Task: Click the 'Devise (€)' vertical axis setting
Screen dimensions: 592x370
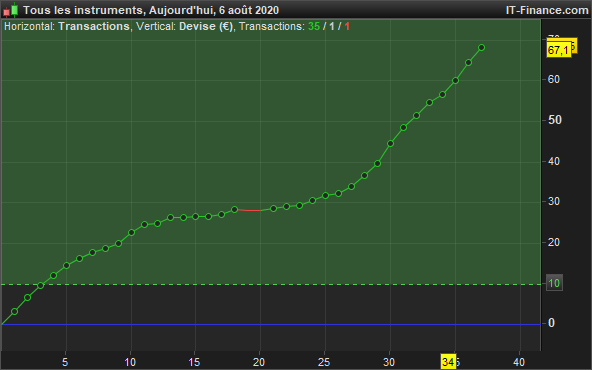Action: pyautogui.click(x=206, y=26)
